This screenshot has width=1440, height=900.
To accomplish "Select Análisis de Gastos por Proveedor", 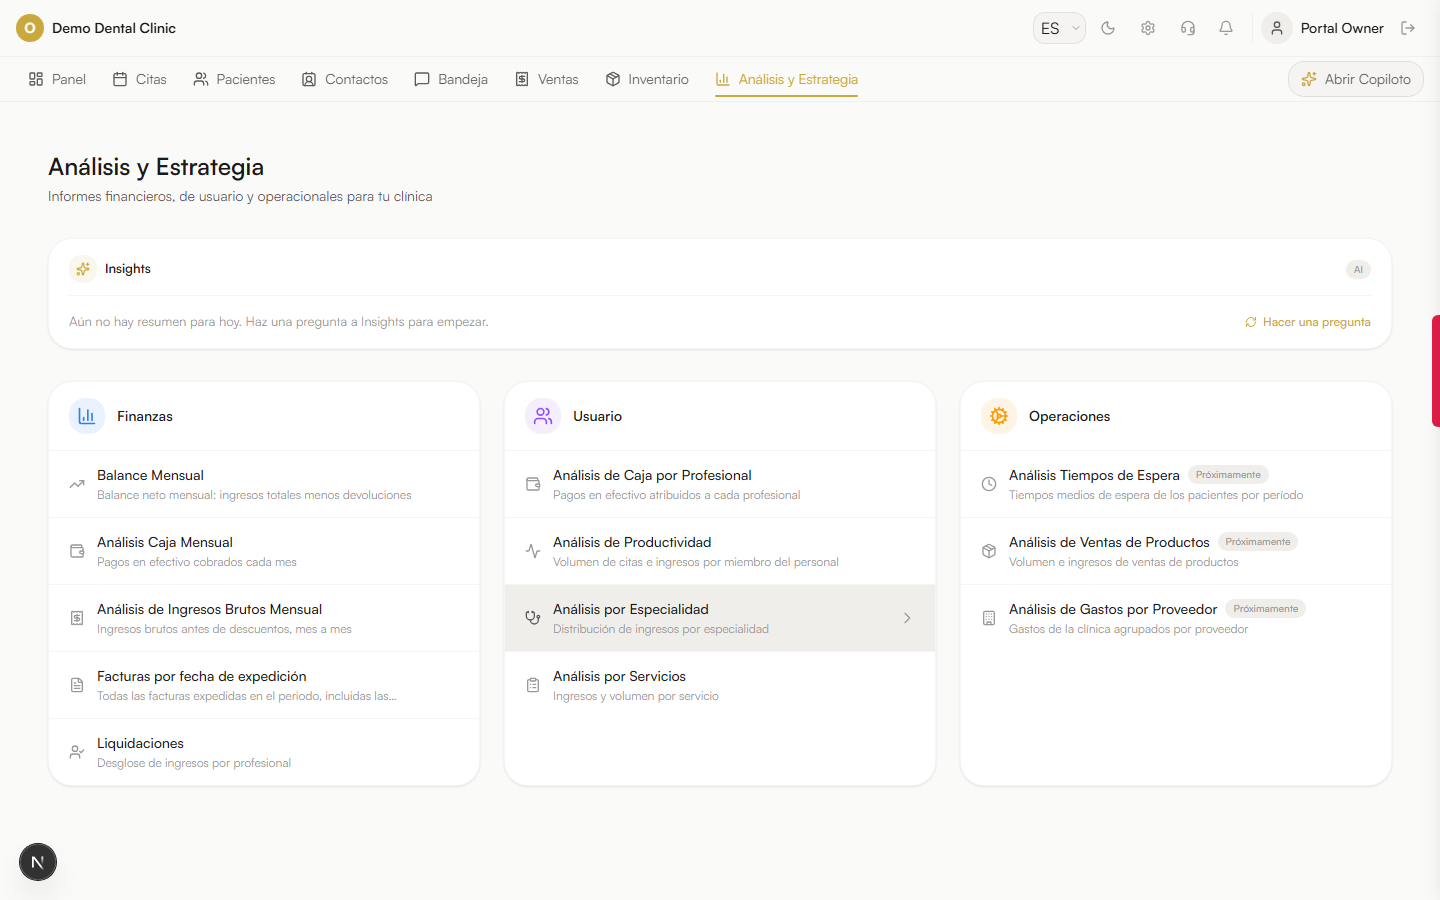I will tap(1176, 618).
